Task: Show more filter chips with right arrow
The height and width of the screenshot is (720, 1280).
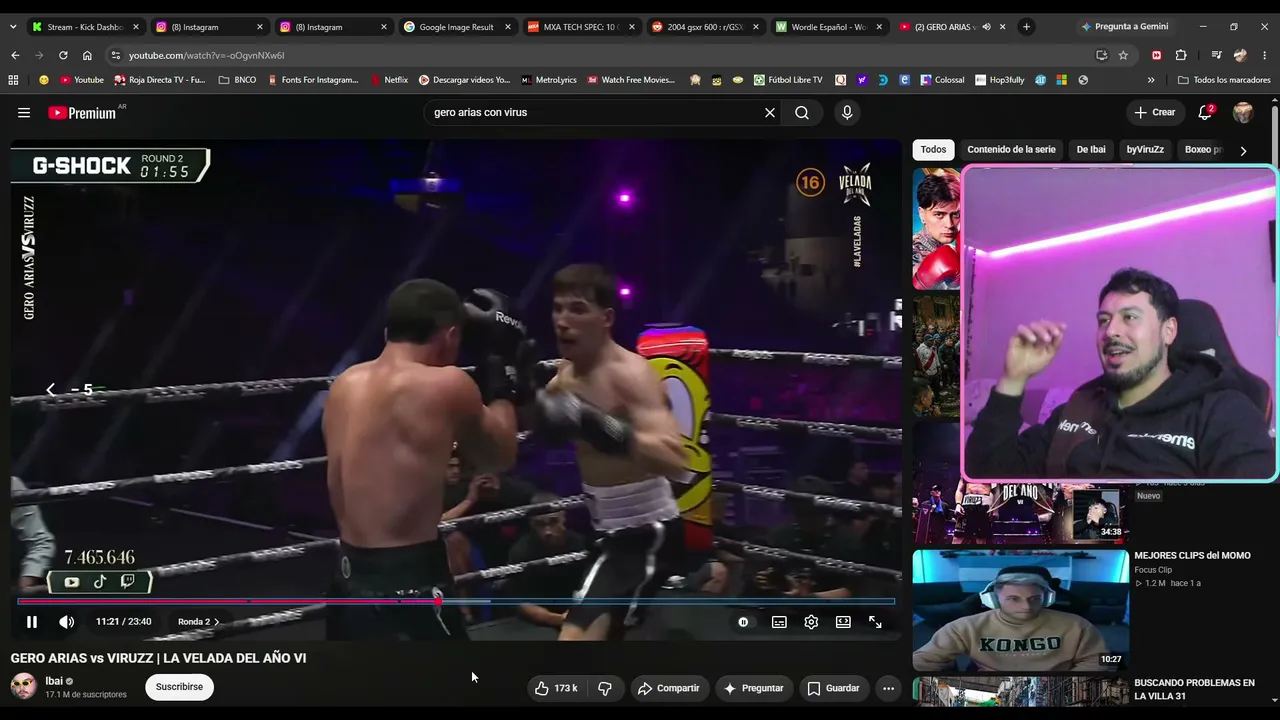Action: coord(1243,151)
